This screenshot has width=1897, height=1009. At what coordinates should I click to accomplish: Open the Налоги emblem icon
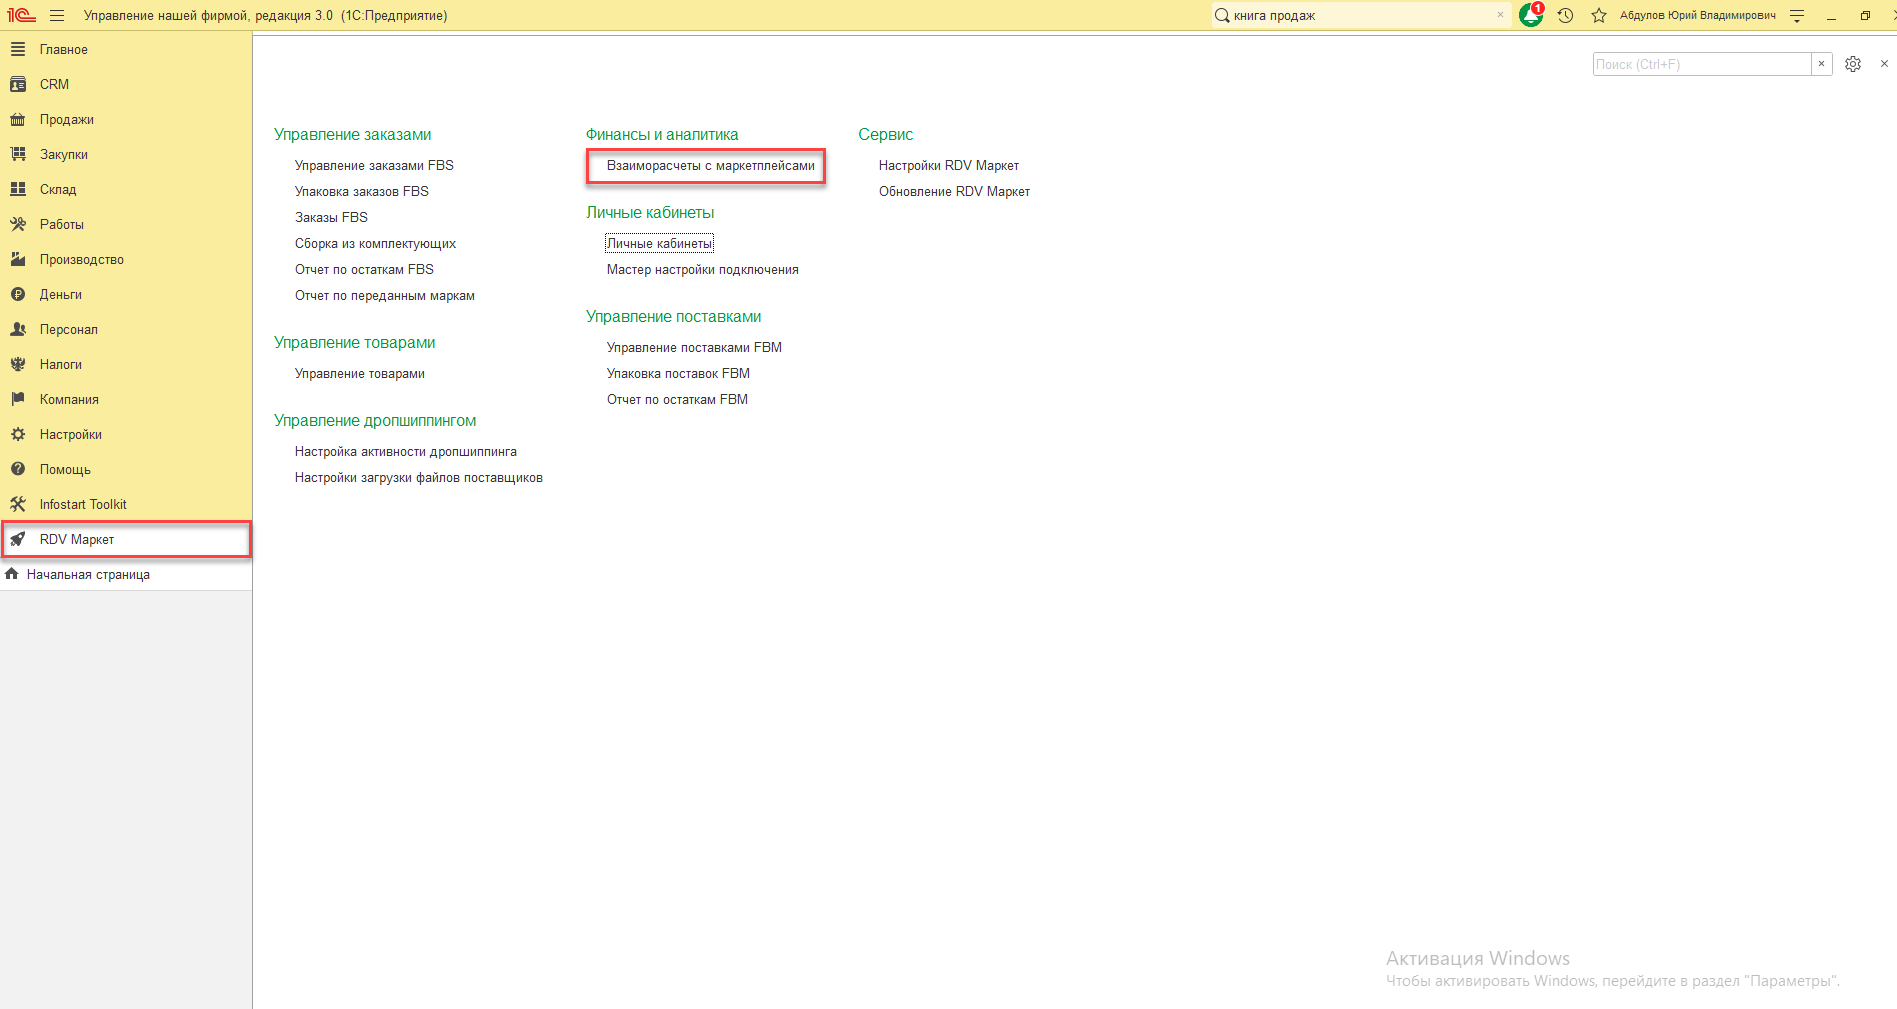(x=18, y=364)
